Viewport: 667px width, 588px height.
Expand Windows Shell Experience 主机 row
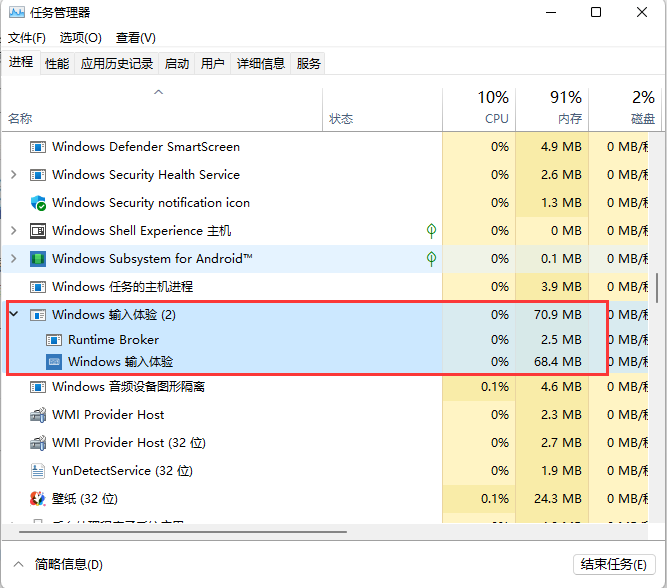click(14, 231)
